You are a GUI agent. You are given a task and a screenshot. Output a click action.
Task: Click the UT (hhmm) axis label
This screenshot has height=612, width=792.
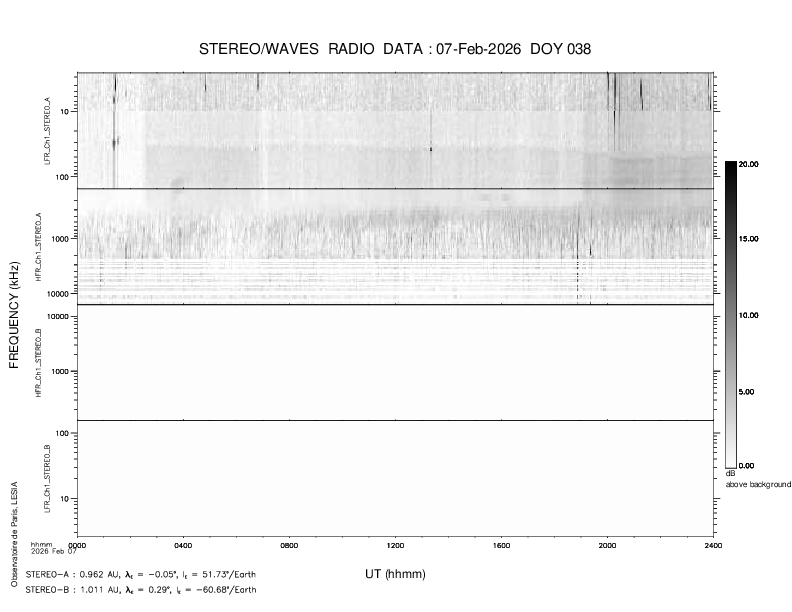pos(395,574)
